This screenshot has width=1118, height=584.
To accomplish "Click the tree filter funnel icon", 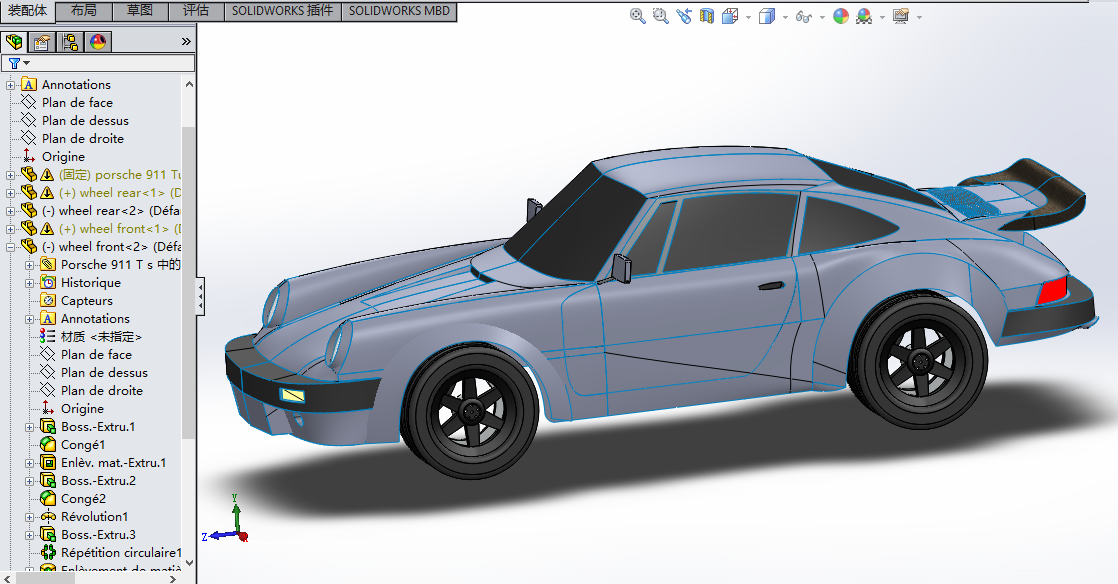I will point(14,63).
